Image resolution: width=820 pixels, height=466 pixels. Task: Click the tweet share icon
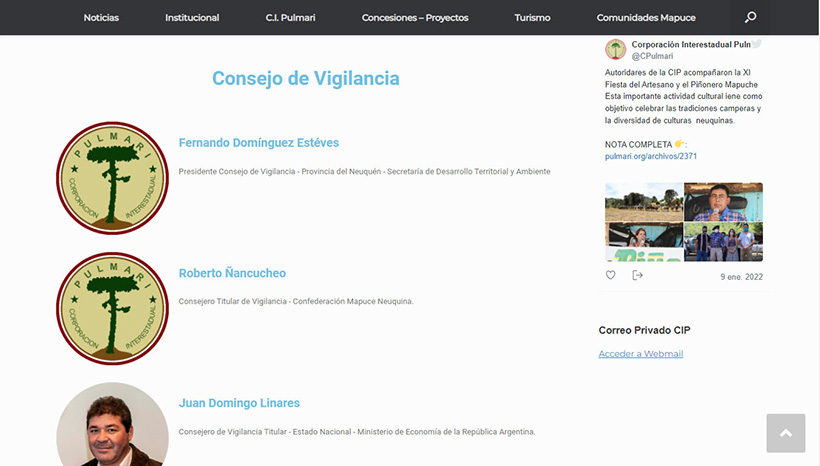(x=637, y=276)
